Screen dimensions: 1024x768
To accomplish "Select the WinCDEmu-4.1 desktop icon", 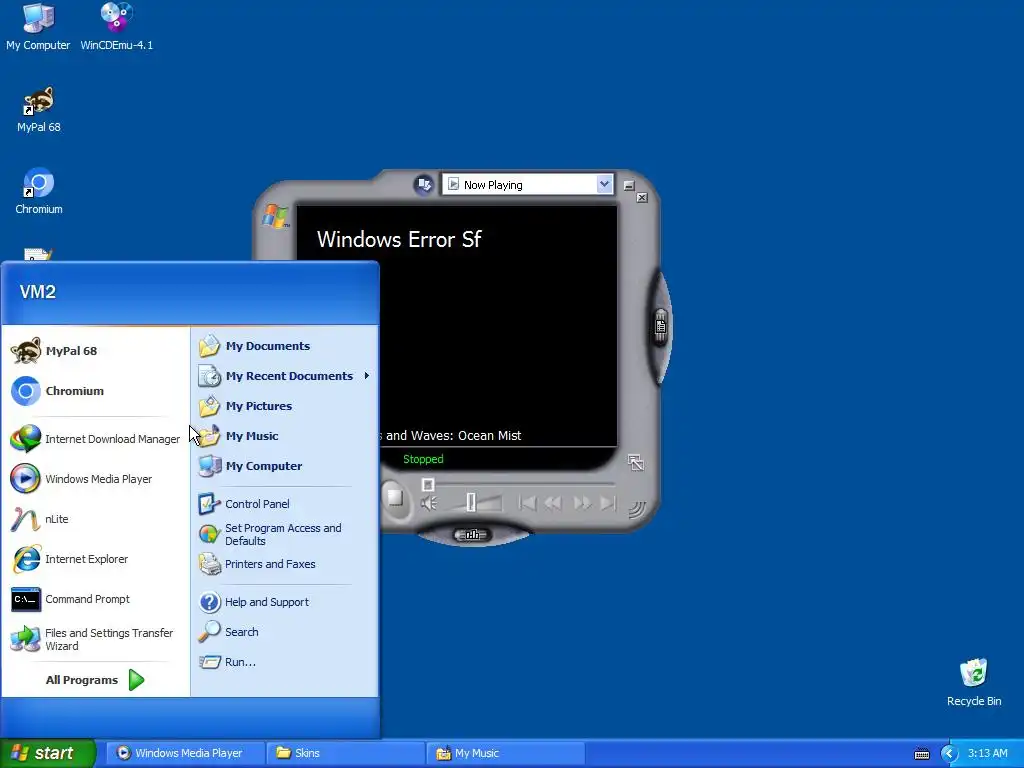I will coord(117,26).
